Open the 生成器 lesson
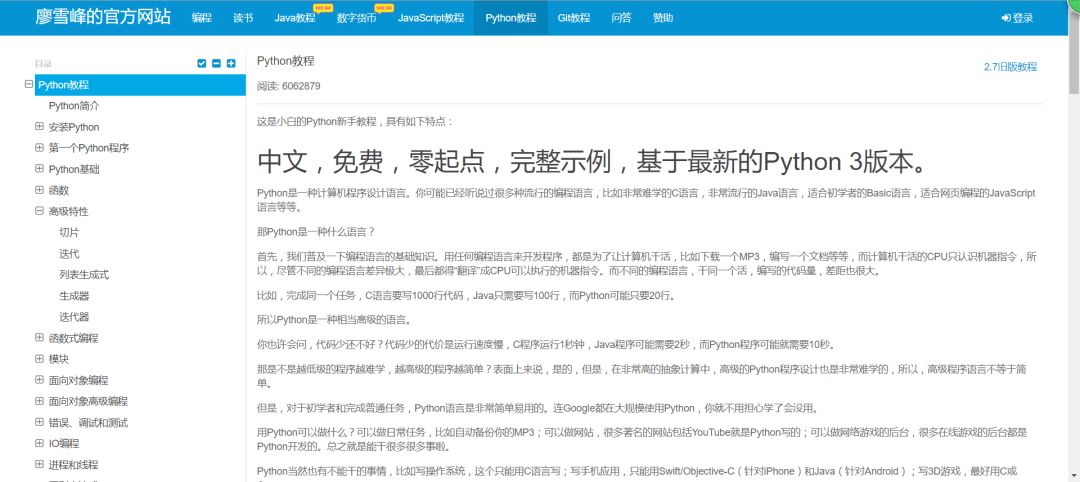Viewport: 1080px width, 482px height. point(74,295)
